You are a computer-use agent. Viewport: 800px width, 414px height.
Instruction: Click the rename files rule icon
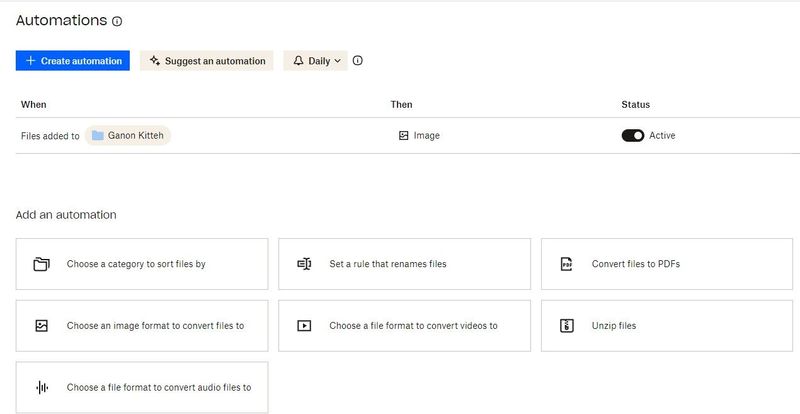click(x=304, y=264)
